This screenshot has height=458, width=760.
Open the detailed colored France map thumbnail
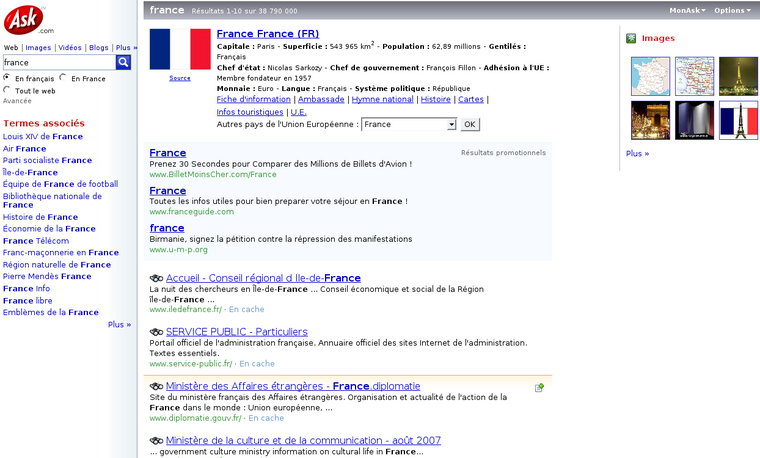(694, 76)
